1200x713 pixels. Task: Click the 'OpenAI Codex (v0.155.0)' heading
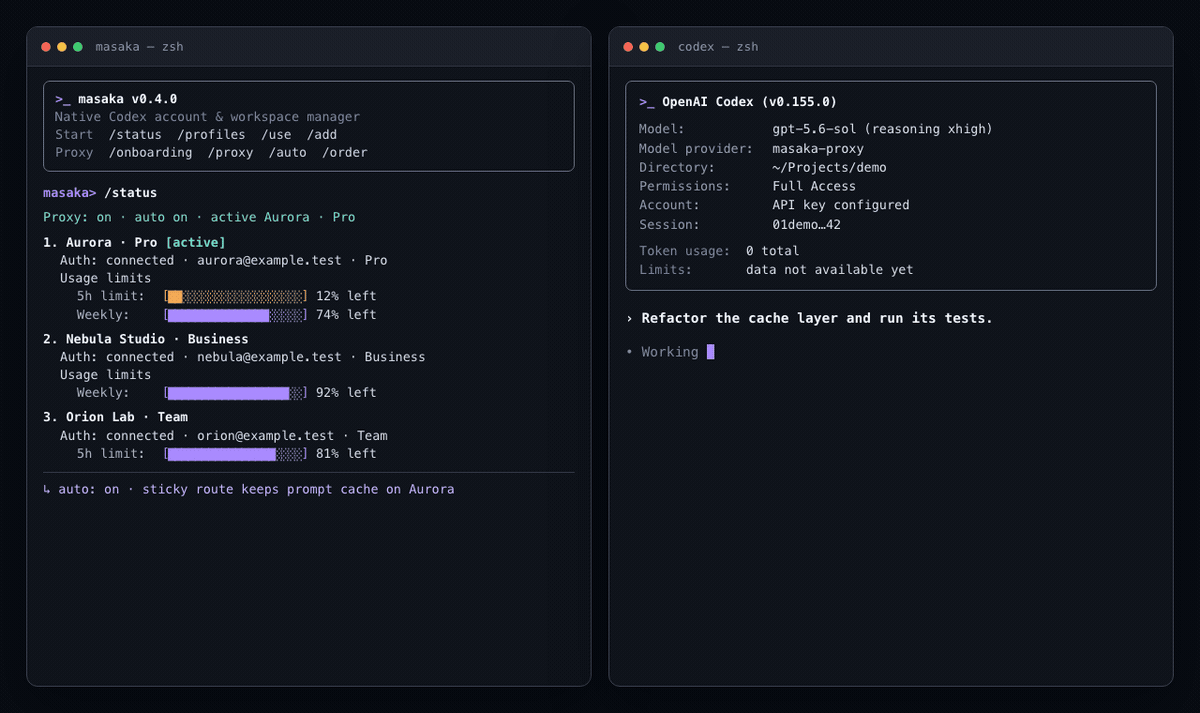750,102
